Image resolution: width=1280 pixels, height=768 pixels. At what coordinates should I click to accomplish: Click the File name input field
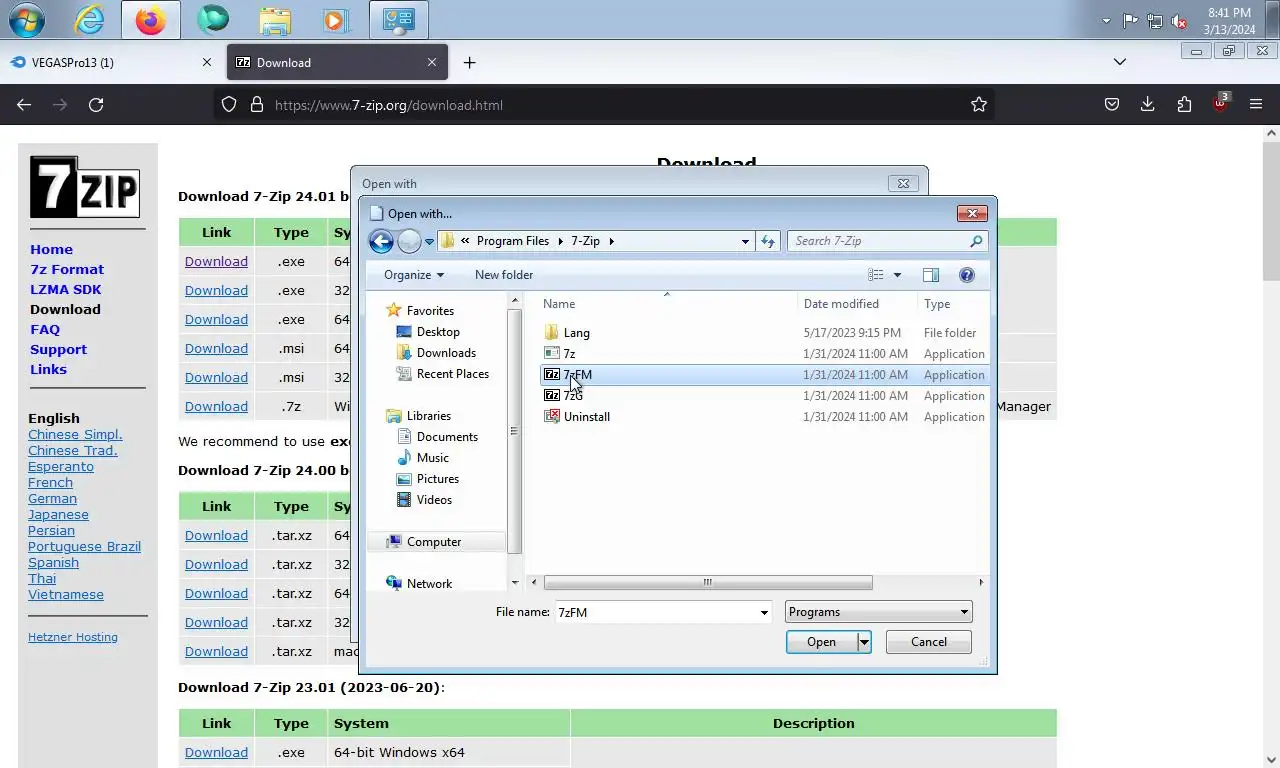click(656, 612)
